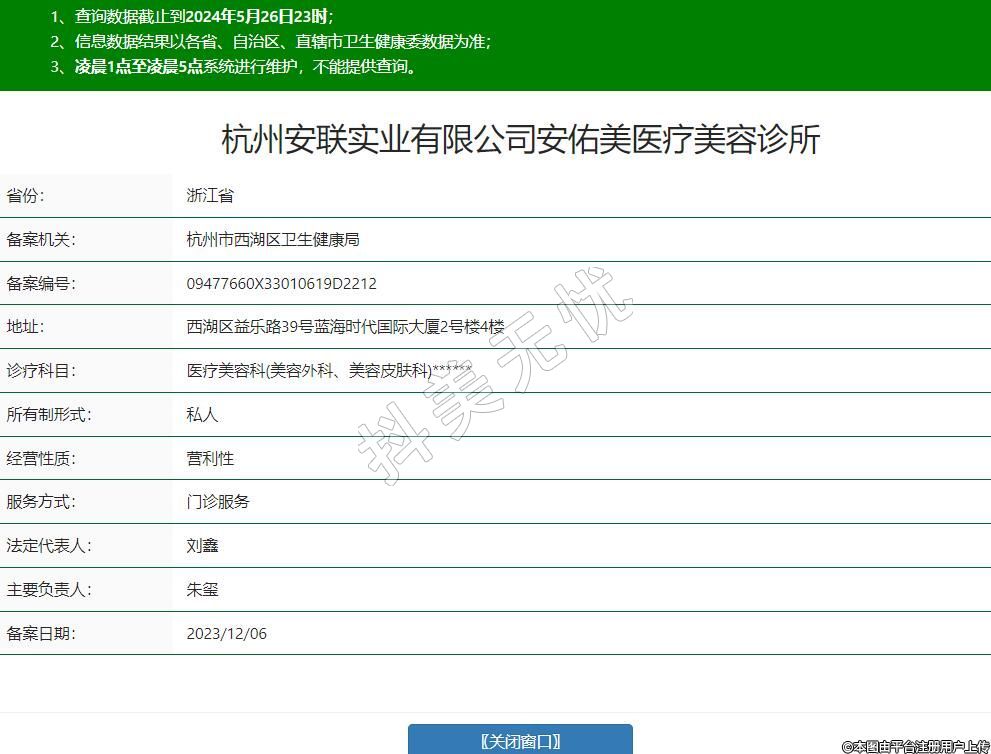
Task: Click the 备案日期 value 2023/12/06
Action: pos(226,634)
